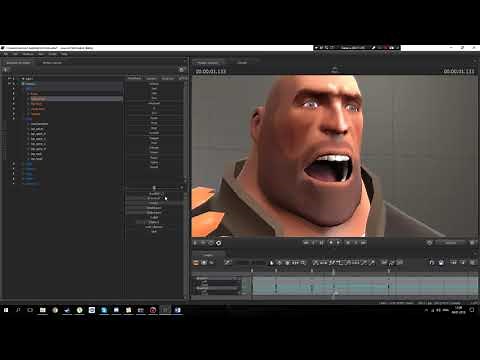Viewport: 480px width, 360px height.
Task: Select the top track in the timeline
Action: (x=217, y=278)
